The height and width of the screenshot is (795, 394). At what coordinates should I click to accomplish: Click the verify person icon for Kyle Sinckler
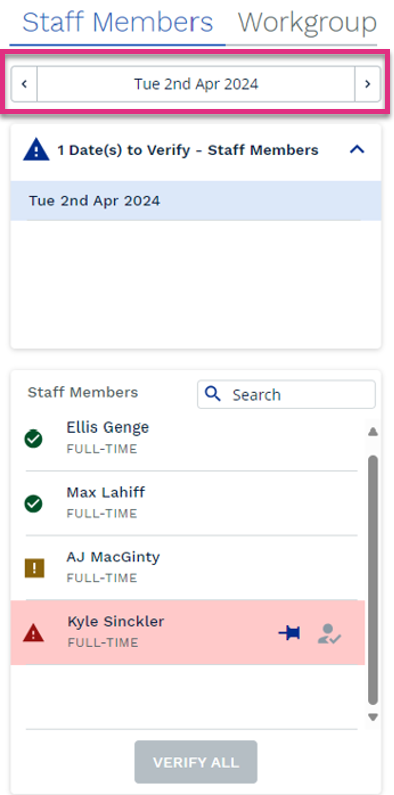(x=330, y=634)
